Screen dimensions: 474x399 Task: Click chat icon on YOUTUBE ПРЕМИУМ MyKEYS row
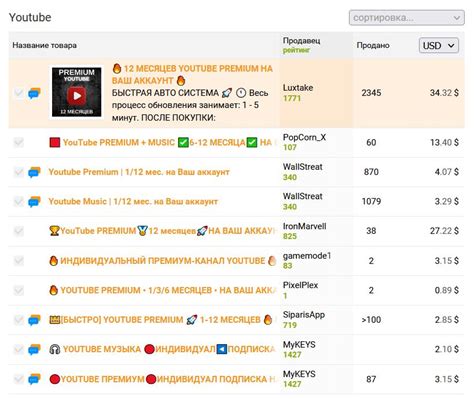tap(34, 379)
